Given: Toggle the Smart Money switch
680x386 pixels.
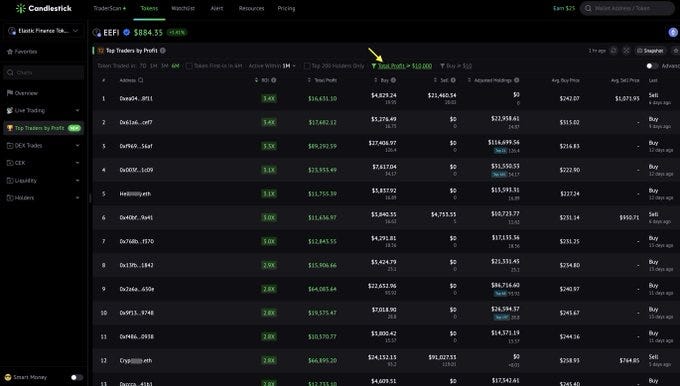Looking at the screenshot, I should click(x=77, y=377).
